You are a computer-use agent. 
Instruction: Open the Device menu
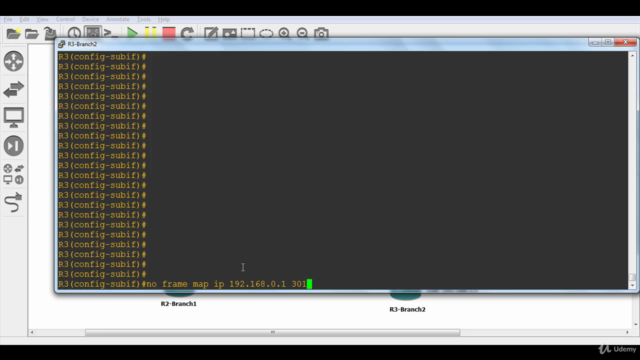[90, 19]
